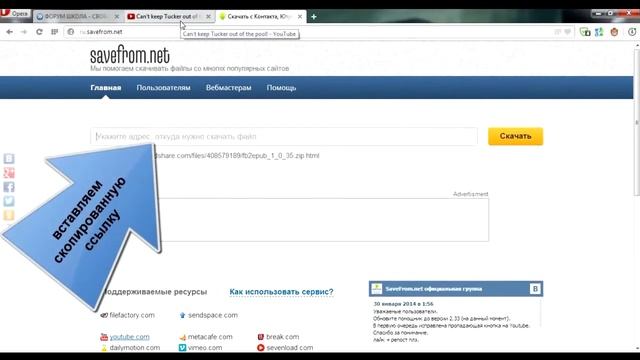Click the SaveFrom group avatar icon
The image size is (640, 360).
click(x=377, y=289)
